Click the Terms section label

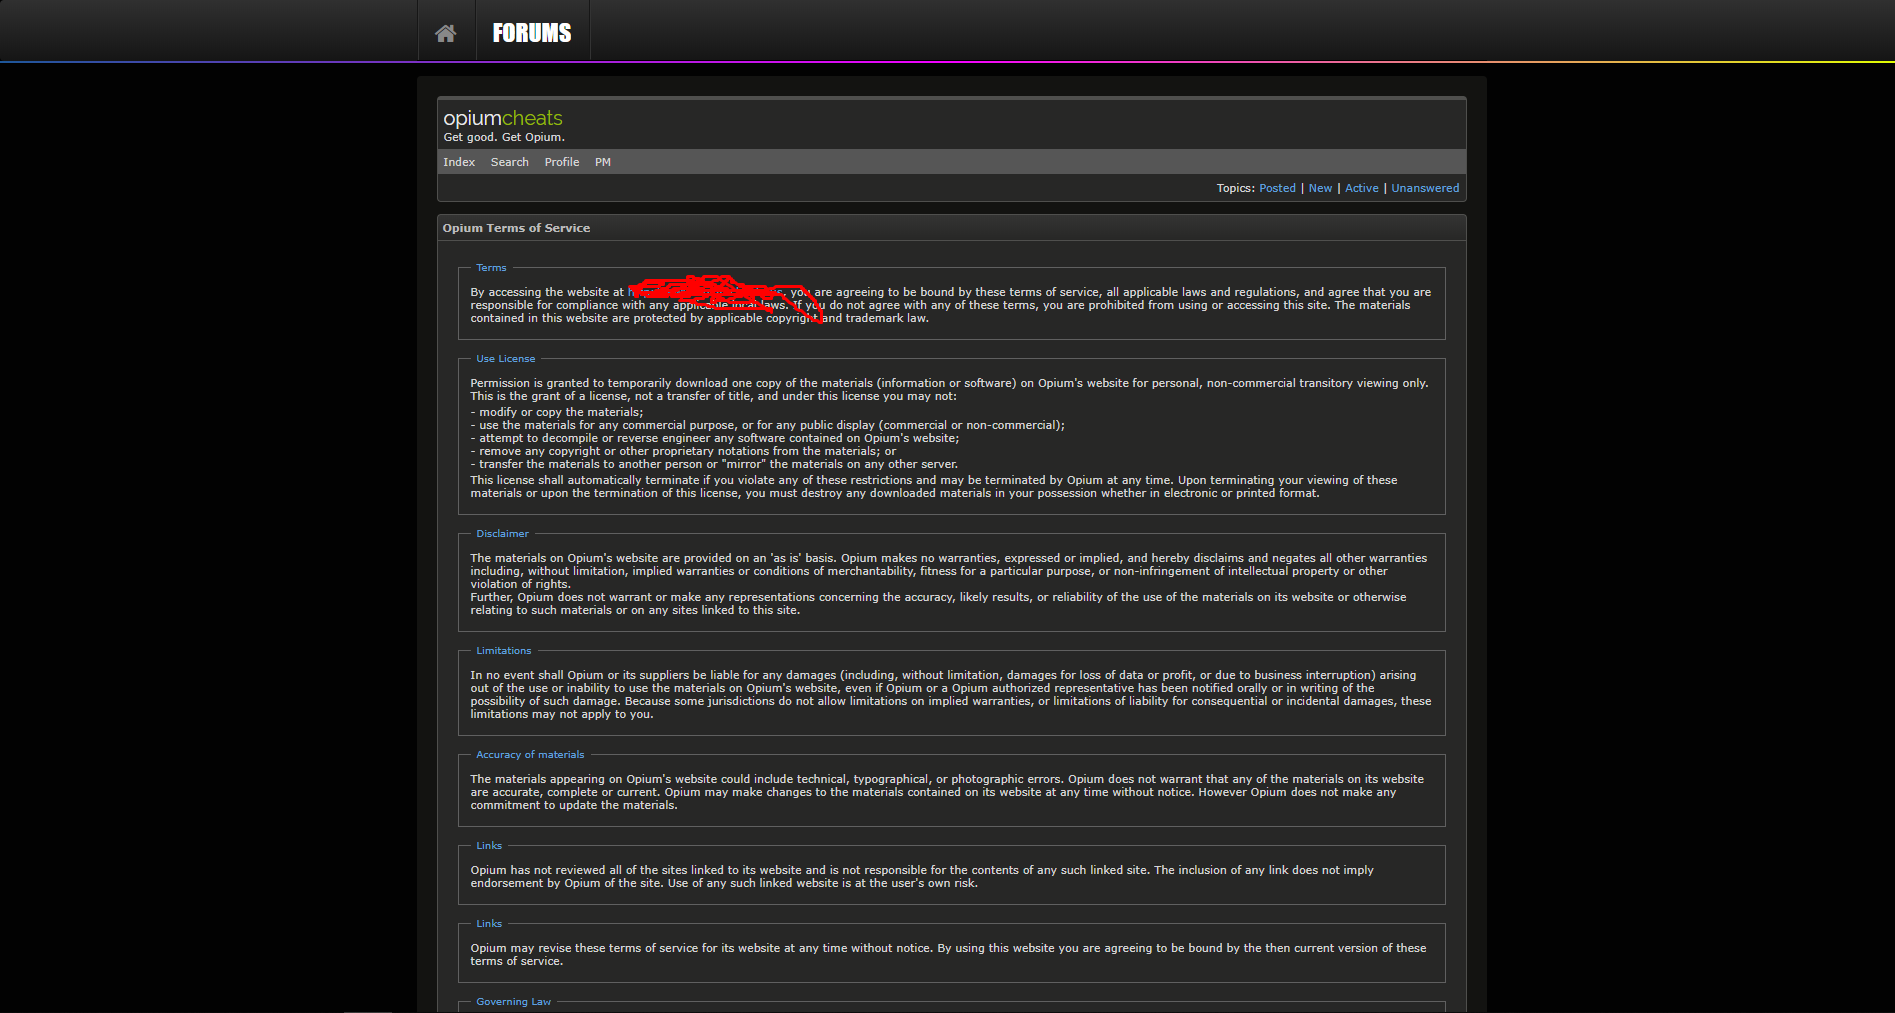491,268
